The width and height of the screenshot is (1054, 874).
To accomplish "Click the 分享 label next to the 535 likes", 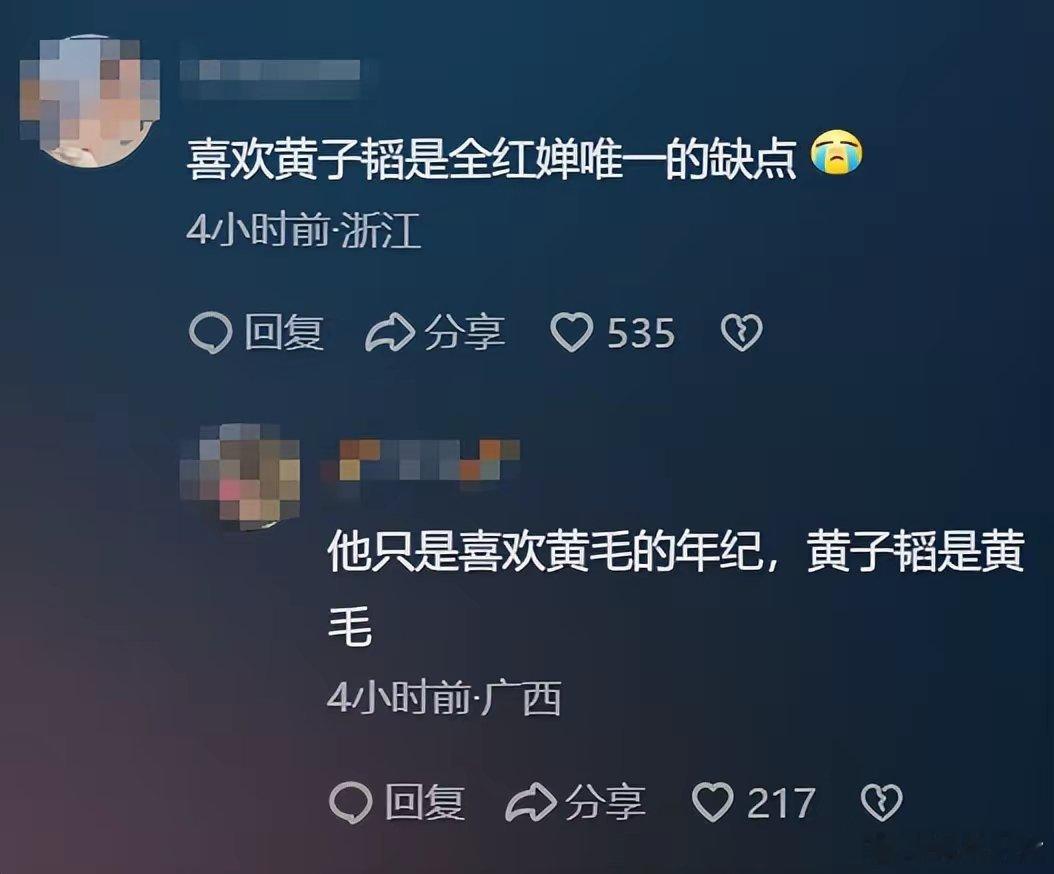I will click(464, 333).
